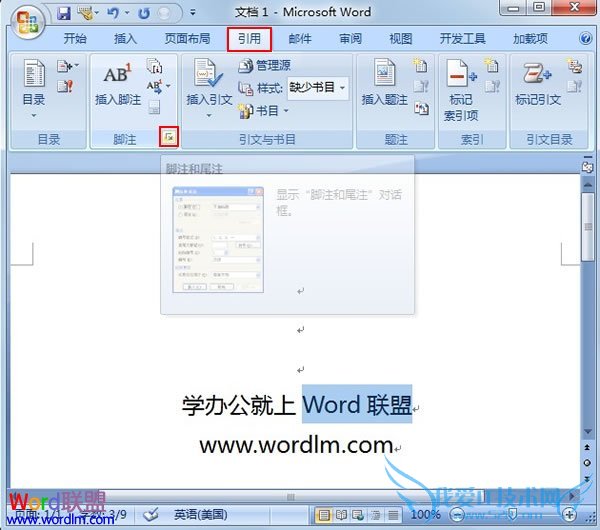Switch to Print Layout view
Image resolution: width=600 pixels, height=530 pixels.
(x=324, y=514)
